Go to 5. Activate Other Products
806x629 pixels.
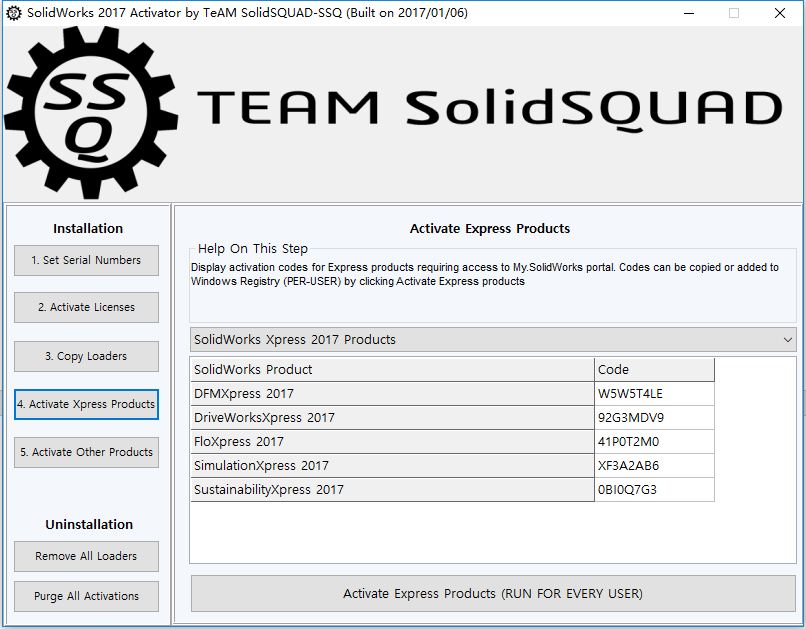coord(86,452)
